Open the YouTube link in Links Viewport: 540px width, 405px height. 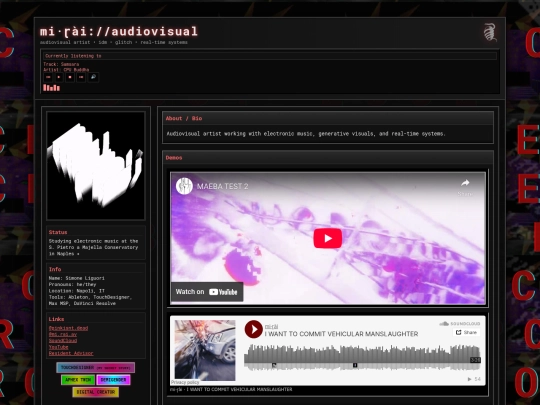58,347
